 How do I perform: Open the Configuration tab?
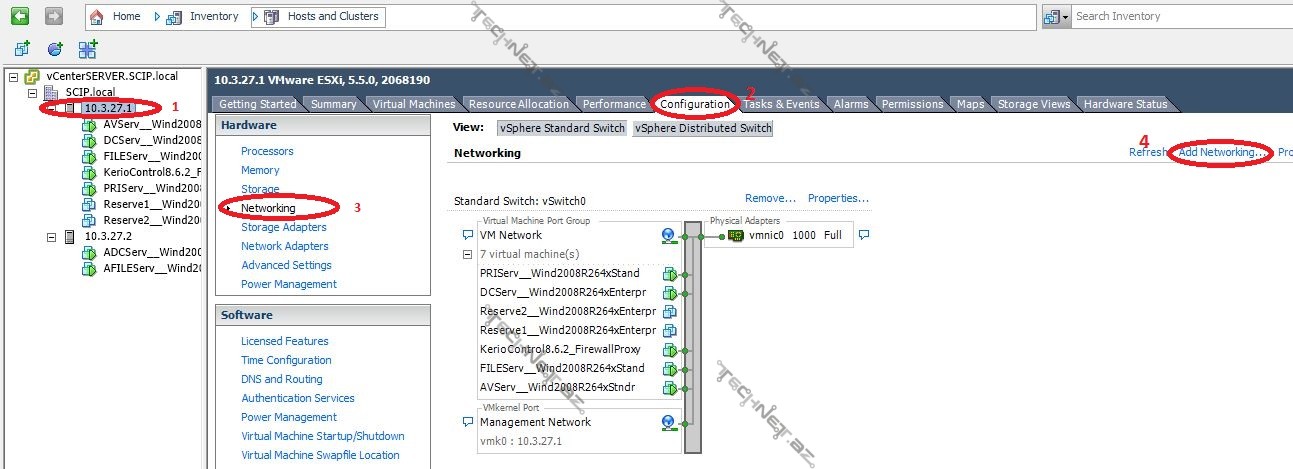(x=694, y=104)
